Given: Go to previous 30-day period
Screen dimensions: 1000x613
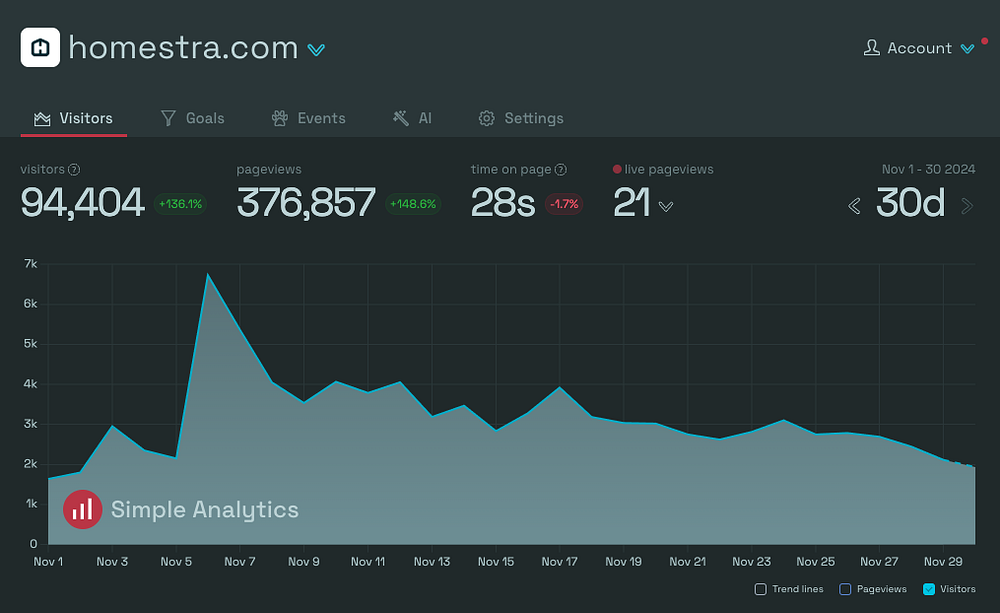Looking at the screenshot, I should (x=855, y=206).
